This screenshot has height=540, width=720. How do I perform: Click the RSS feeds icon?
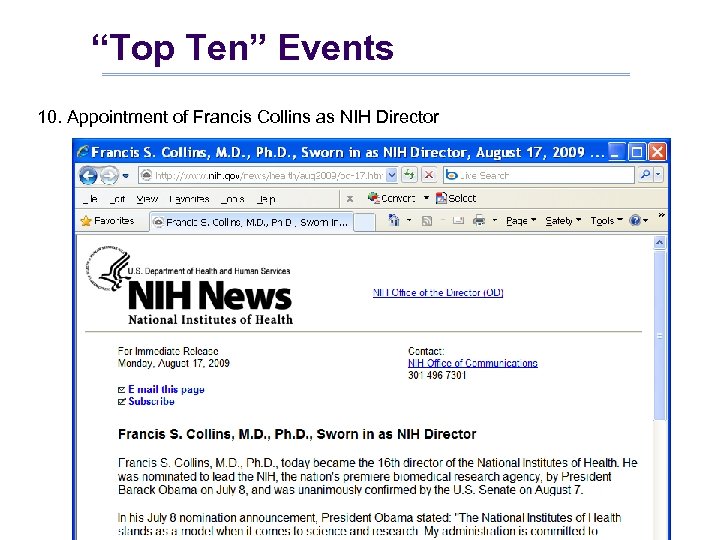coord(427,221)
